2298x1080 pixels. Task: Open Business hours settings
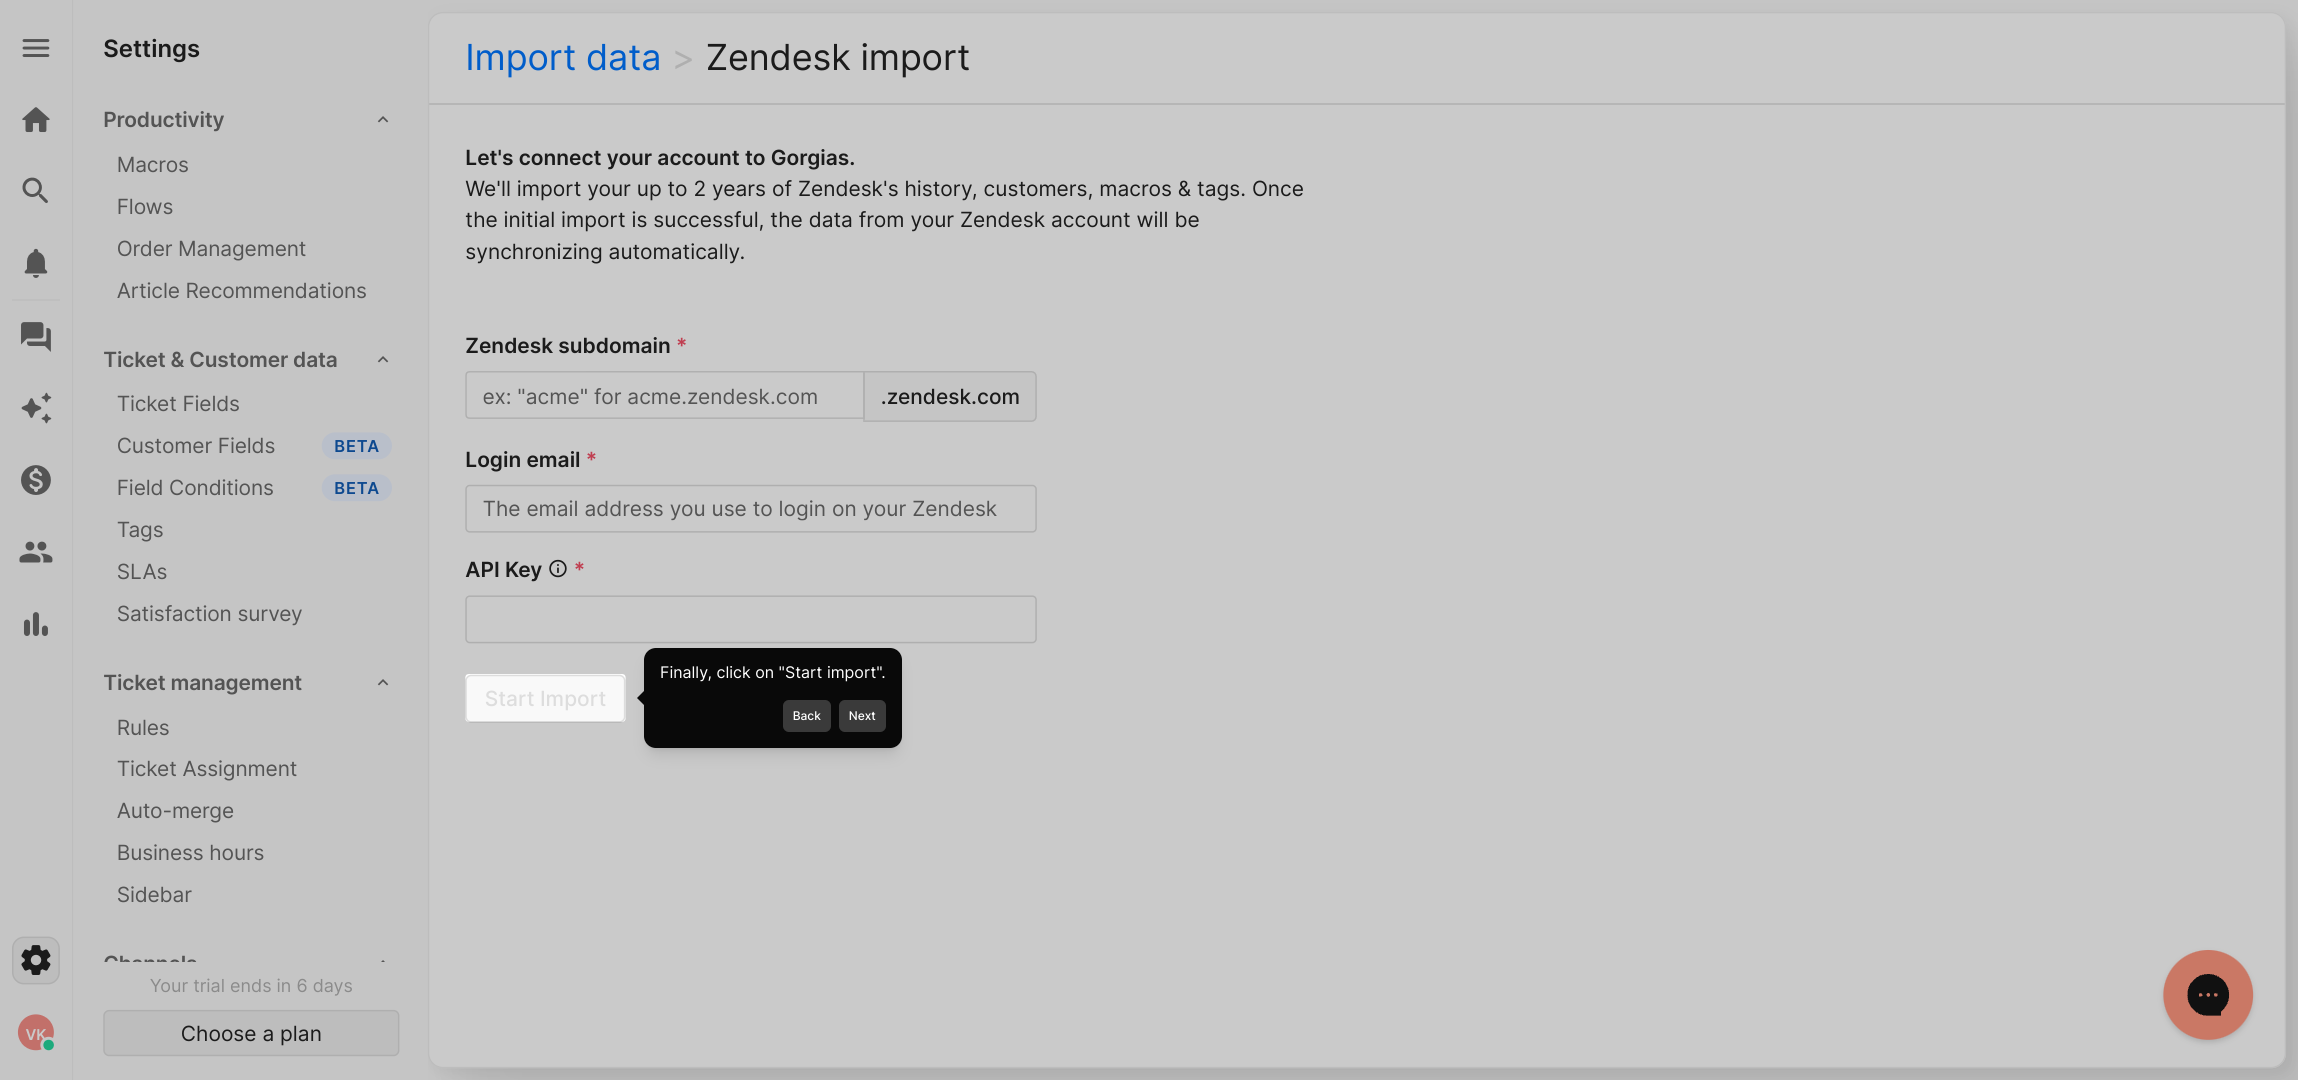190,853
